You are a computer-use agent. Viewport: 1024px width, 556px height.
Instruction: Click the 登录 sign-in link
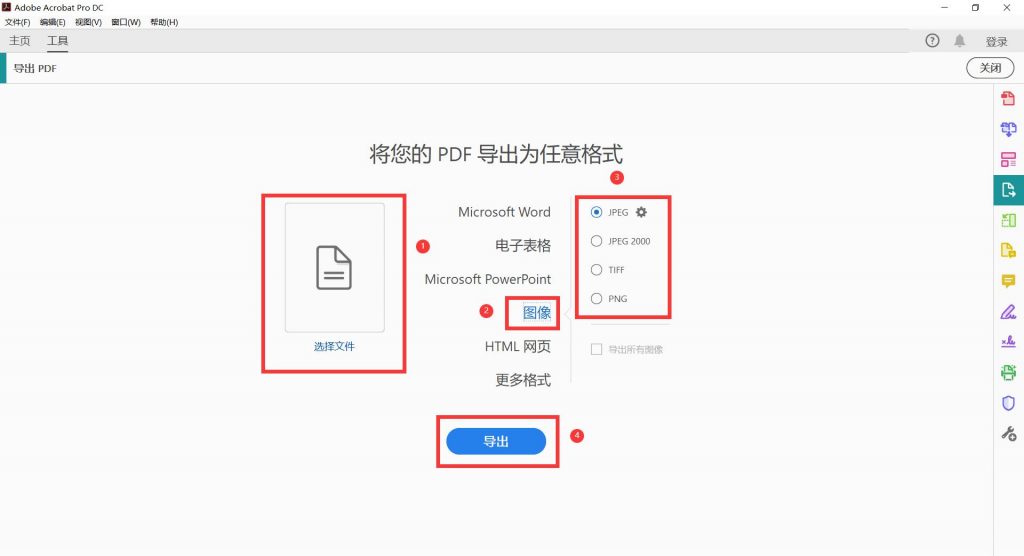point(997,41)
